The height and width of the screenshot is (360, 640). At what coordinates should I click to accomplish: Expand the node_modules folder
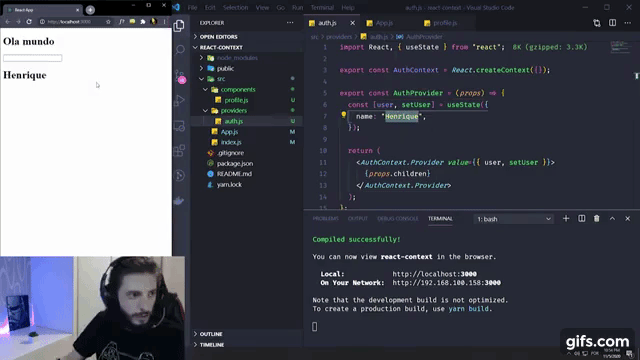[247, 58]
